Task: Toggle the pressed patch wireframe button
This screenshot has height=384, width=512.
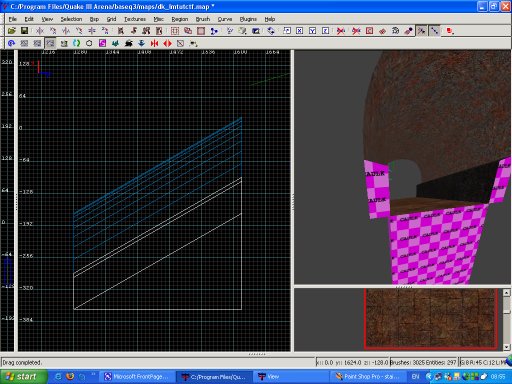Action: (50, 43)
